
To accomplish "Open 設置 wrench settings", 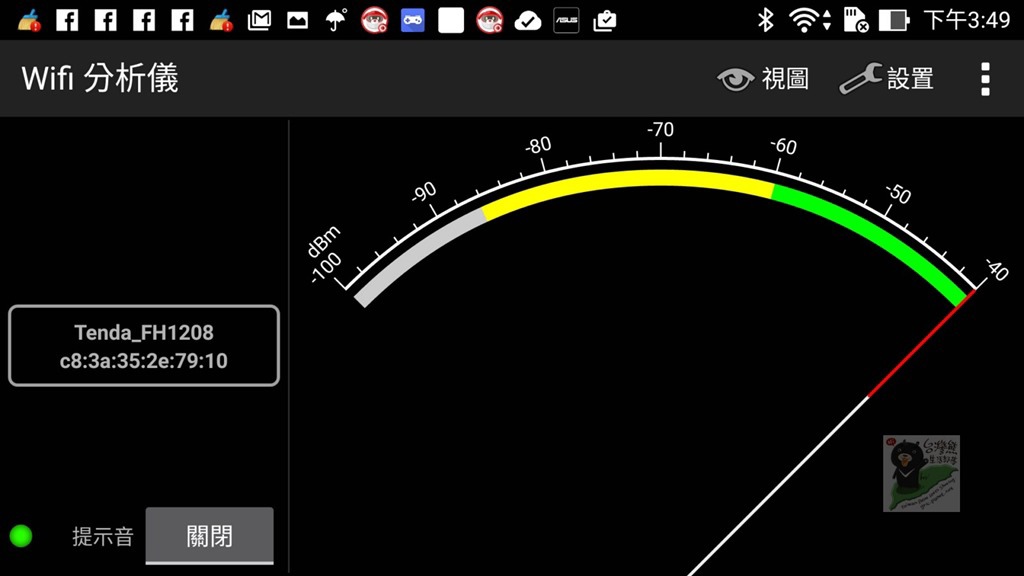I will pos(886,79).
